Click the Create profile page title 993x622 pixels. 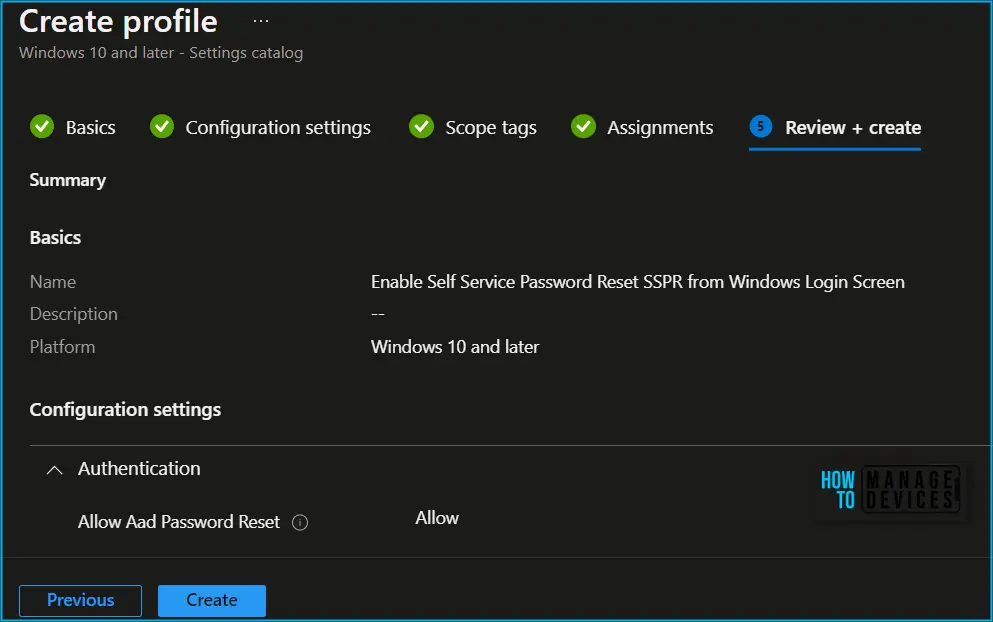[118, 22]
